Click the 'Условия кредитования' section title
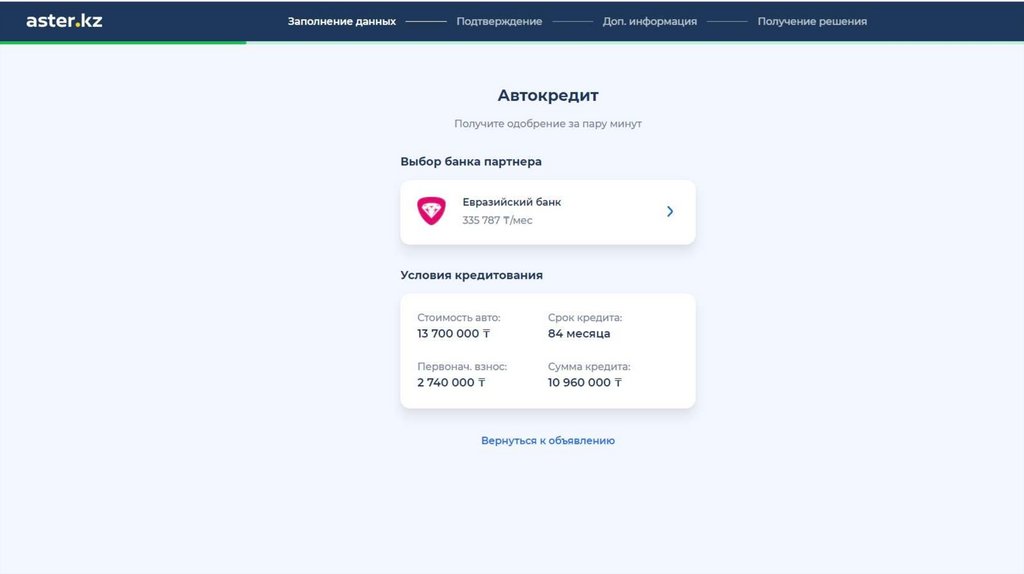Screen dimensions: 1024x574 click(x=472, y=275)
